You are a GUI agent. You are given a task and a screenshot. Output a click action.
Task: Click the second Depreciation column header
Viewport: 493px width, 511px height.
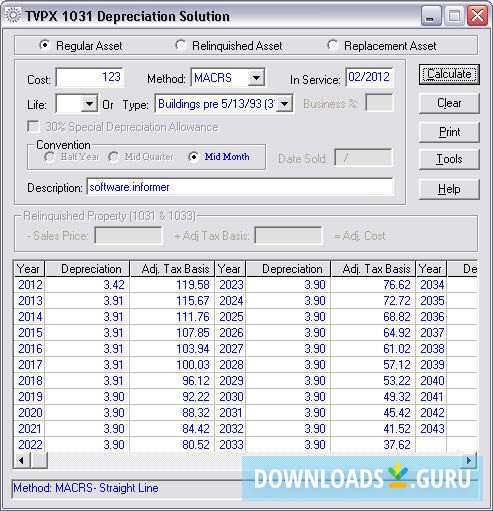(x=288, y=269)
